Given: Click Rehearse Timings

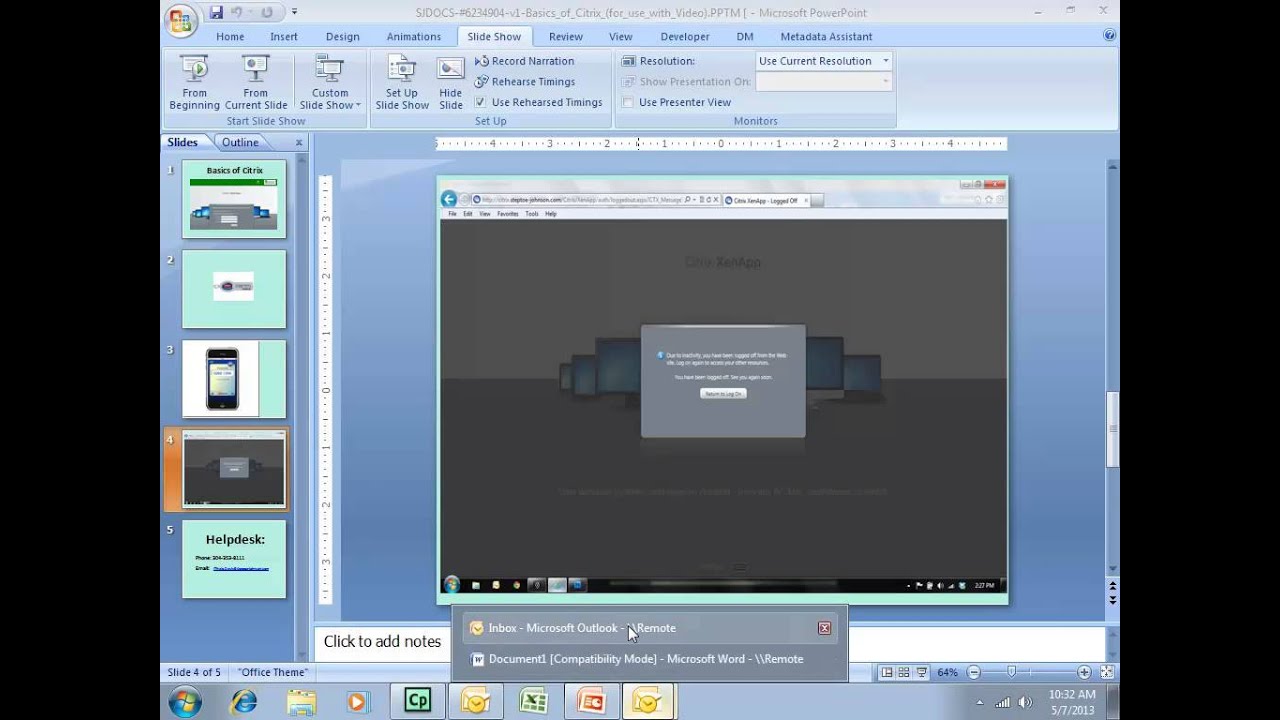Looking at the screenshot, I should [524, 82].
